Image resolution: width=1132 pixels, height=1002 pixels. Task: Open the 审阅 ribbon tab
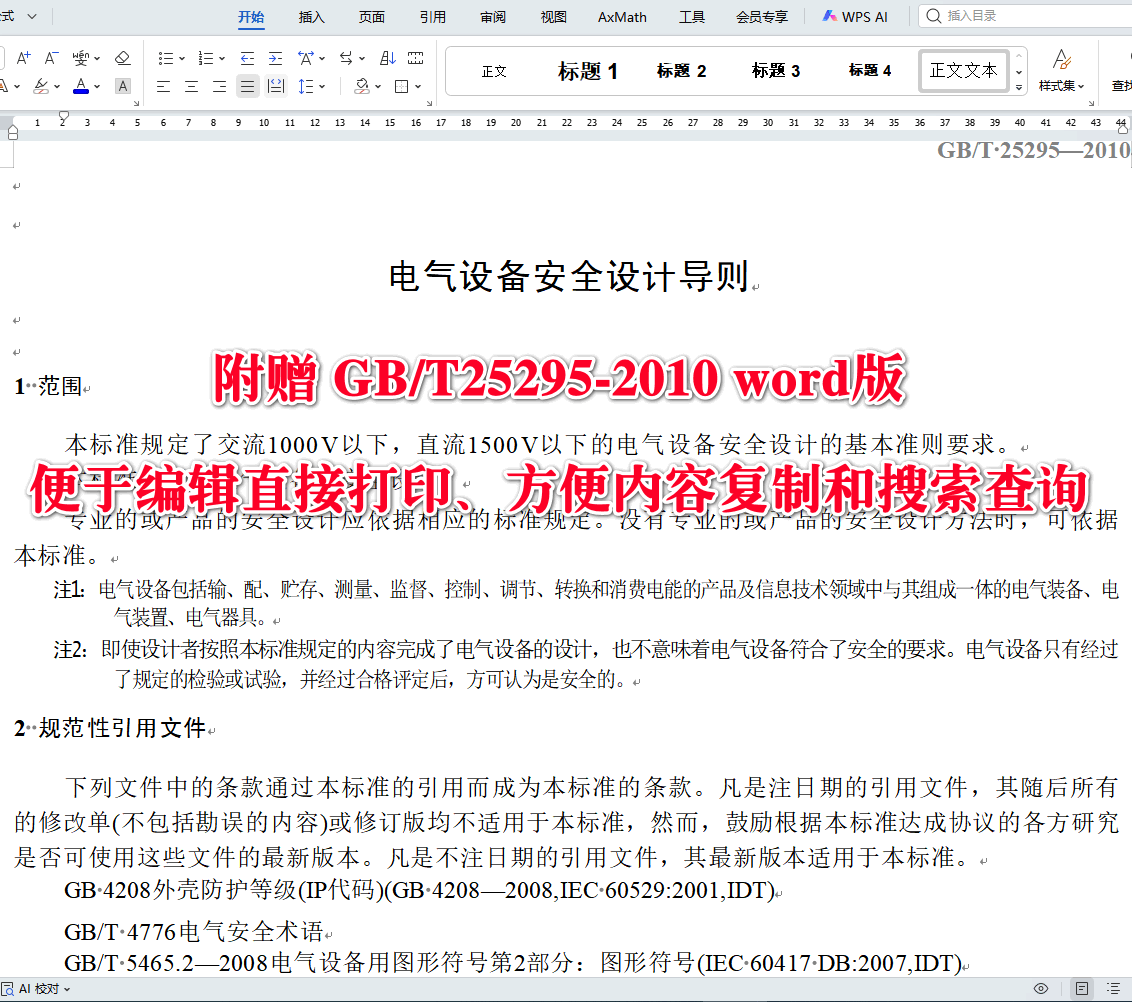[x=493, y=16]
